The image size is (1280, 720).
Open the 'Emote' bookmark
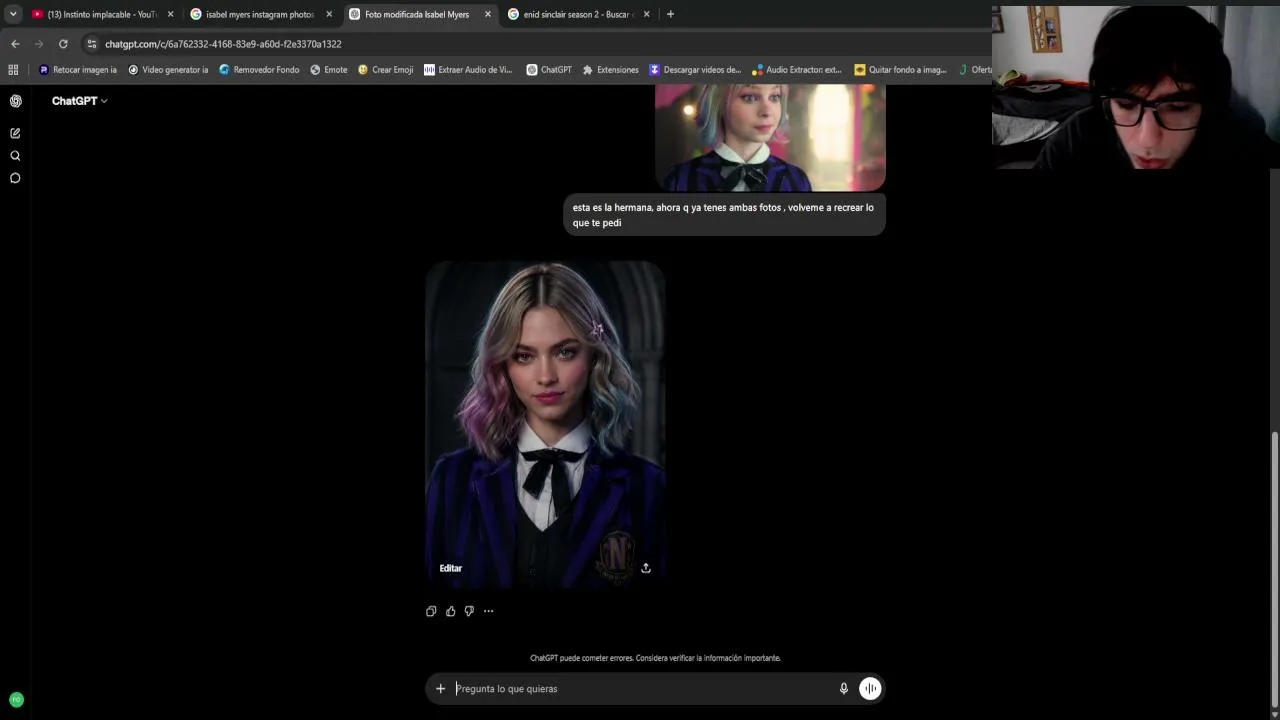[329, 70]
